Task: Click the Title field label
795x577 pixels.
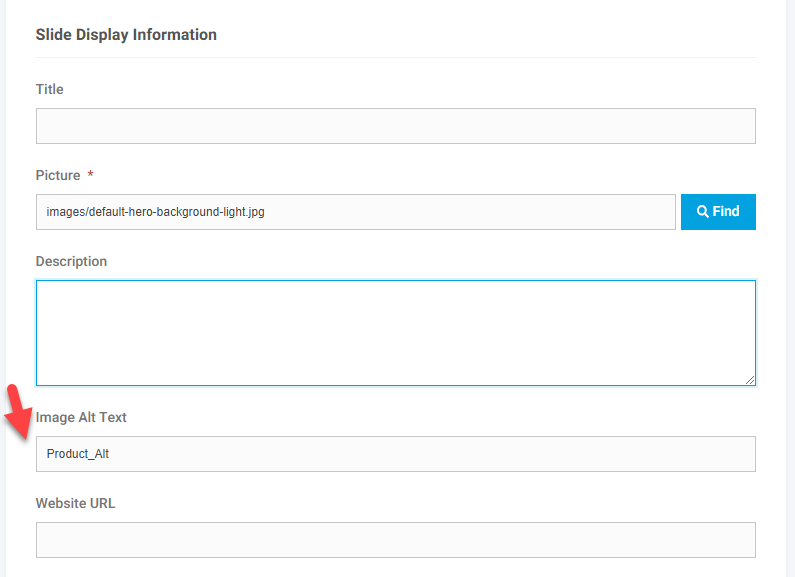Action: coord(50,89)
